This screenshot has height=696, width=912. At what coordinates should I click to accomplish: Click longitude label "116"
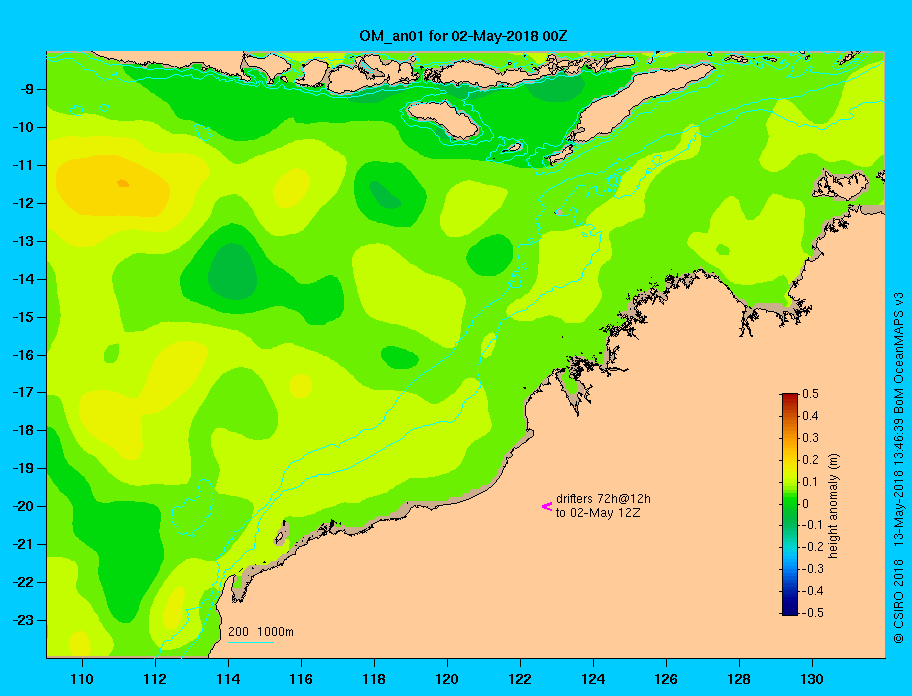pos(301,679)
